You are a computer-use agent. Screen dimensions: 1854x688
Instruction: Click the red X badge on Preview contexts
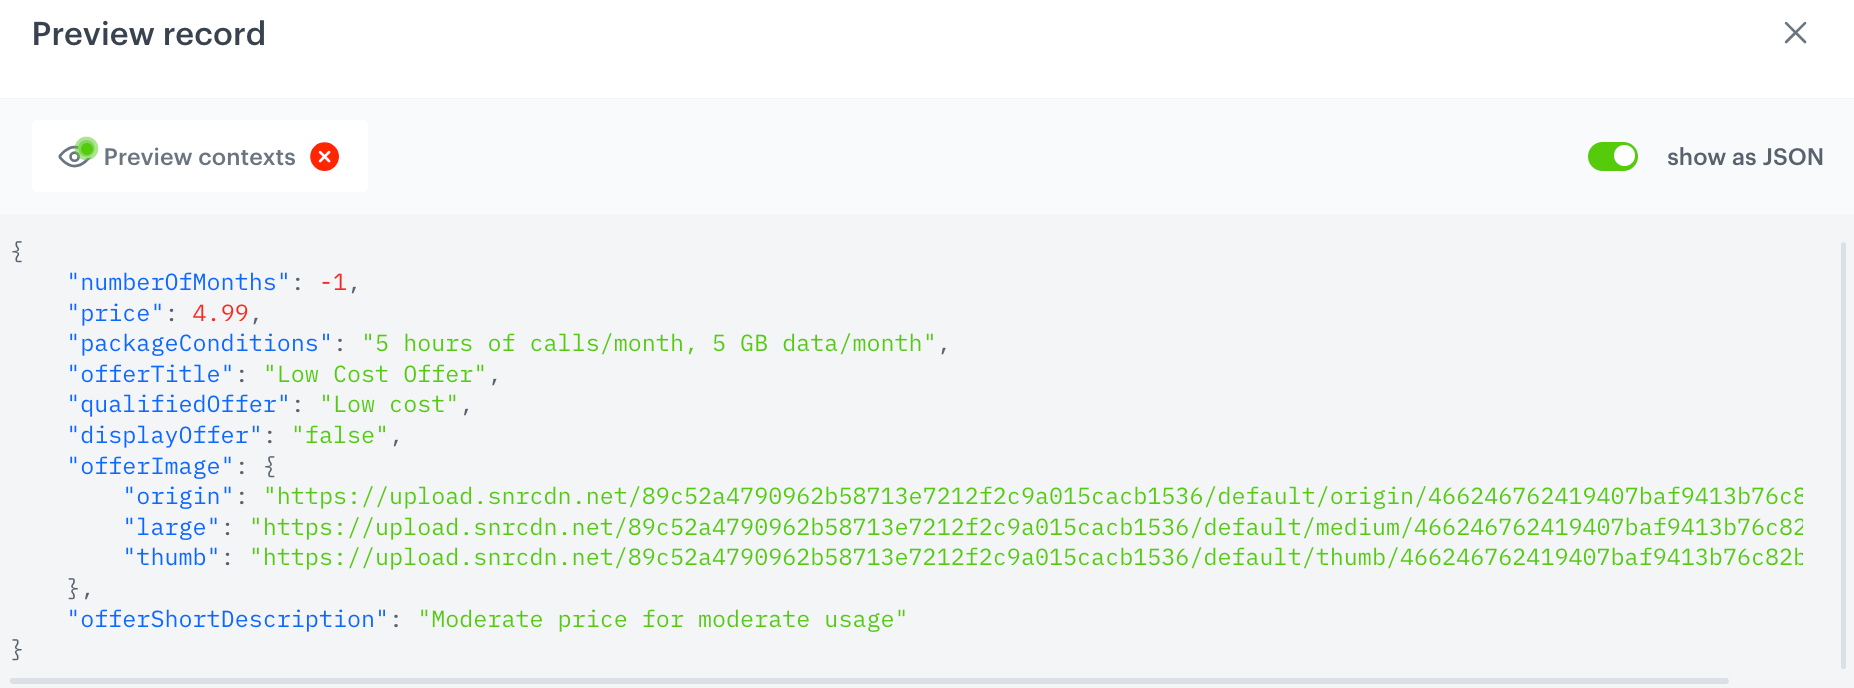[324, 156]
